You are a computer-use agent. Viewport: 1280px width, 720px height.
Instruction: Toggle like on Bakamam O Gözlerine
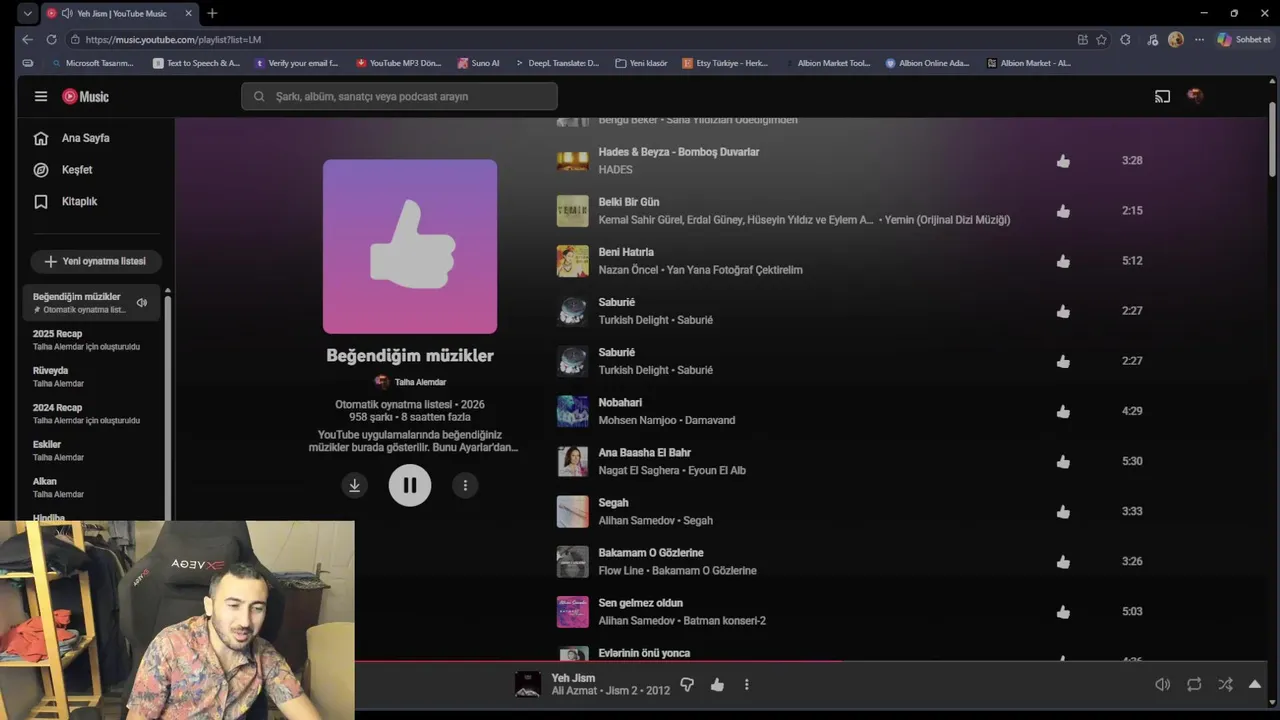1063,561
